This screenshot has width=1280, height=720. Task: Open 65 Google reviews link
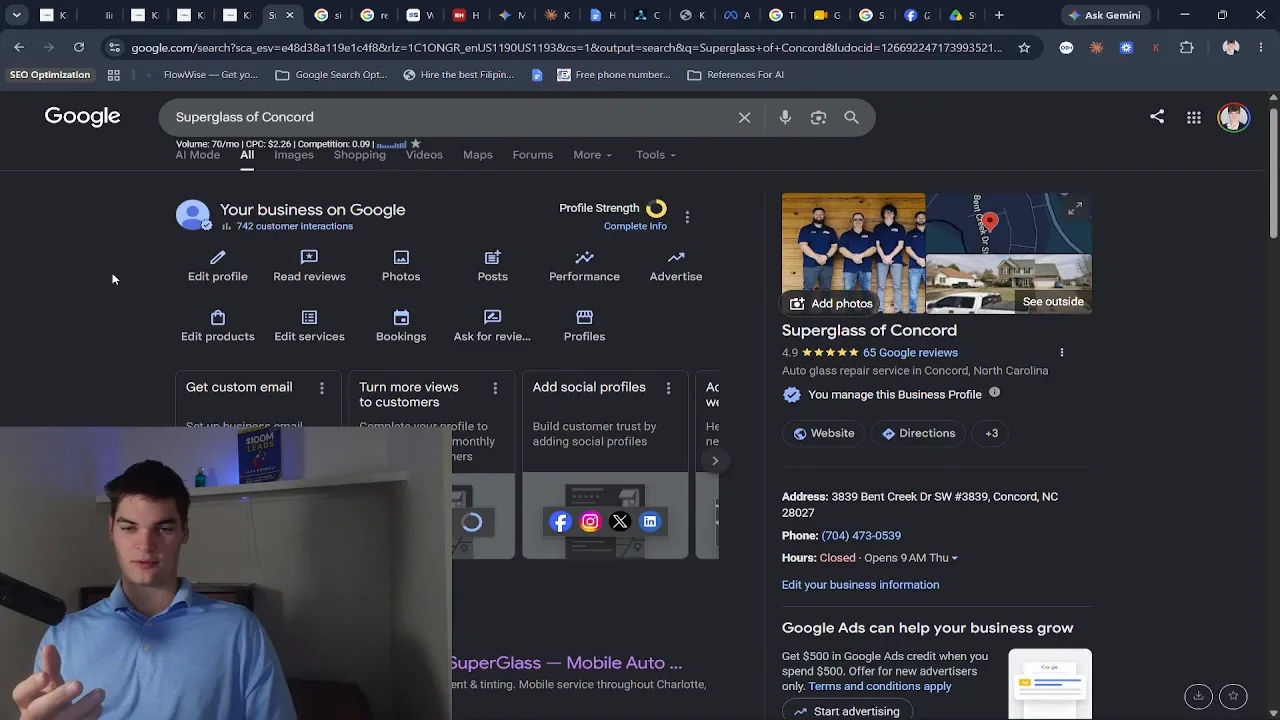pos(910,353)
